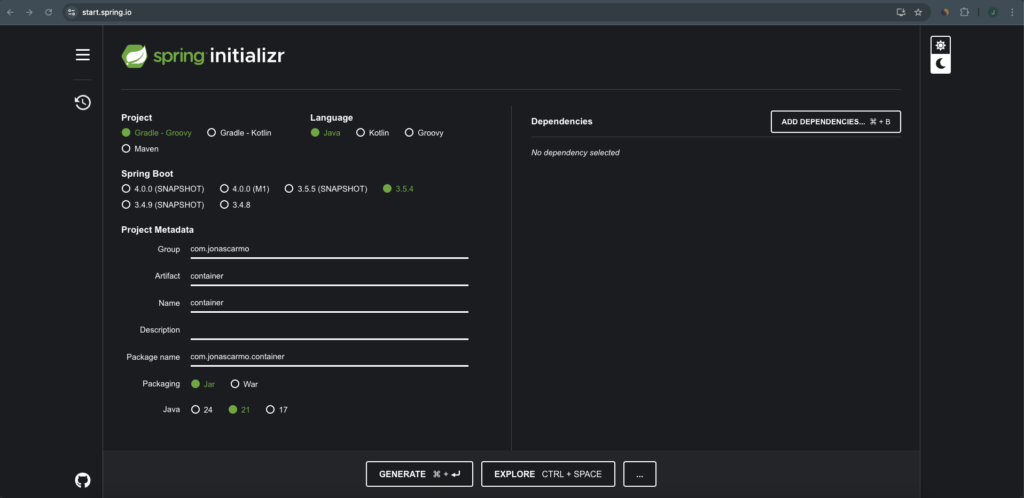This screenshot has height=498, width=1024.
Task: Select Spring Boot 4.0.0 (M1)
Action: pos(245,189)
